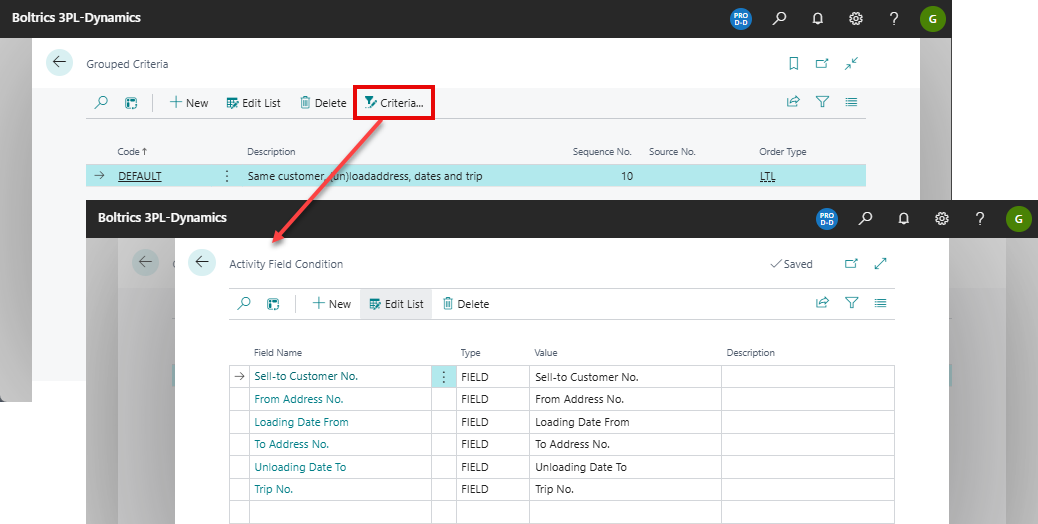Viewport: 1038px width, 524px height.
Task: Select the Value cell of Loading Date From
Action: point(624,422)
